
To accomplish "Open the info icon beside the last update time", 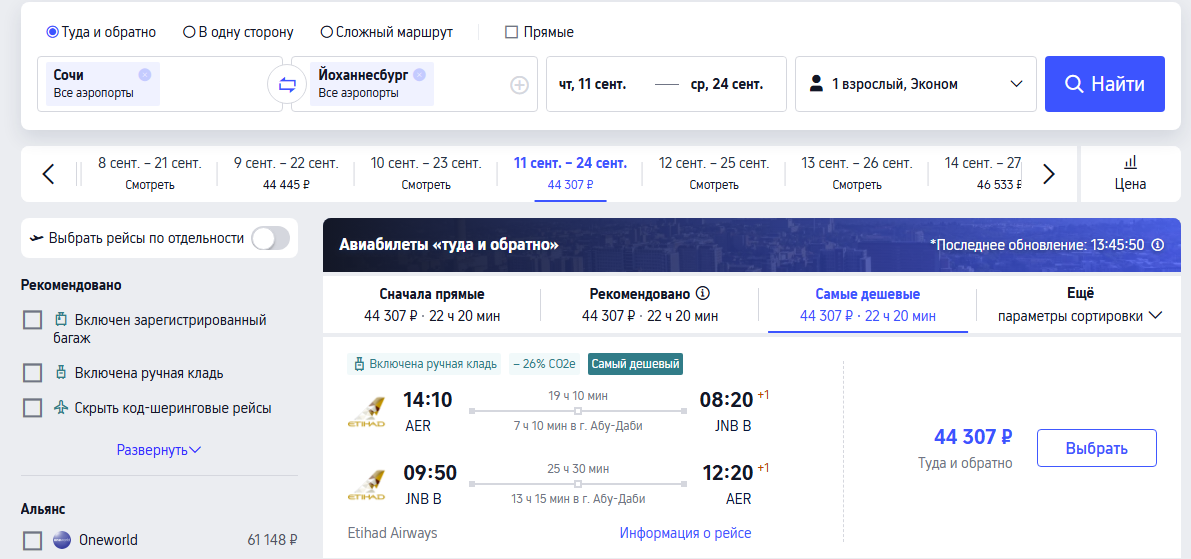I will 1158,245.
